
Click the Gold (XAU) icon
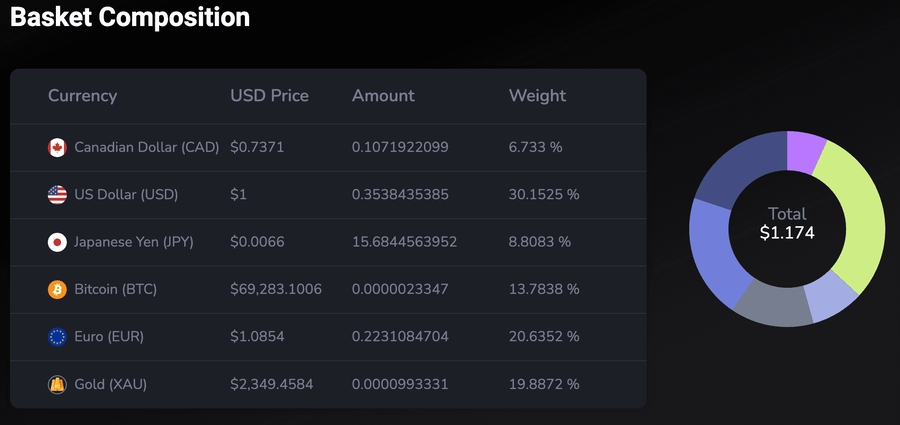click(x=57, y=384)
